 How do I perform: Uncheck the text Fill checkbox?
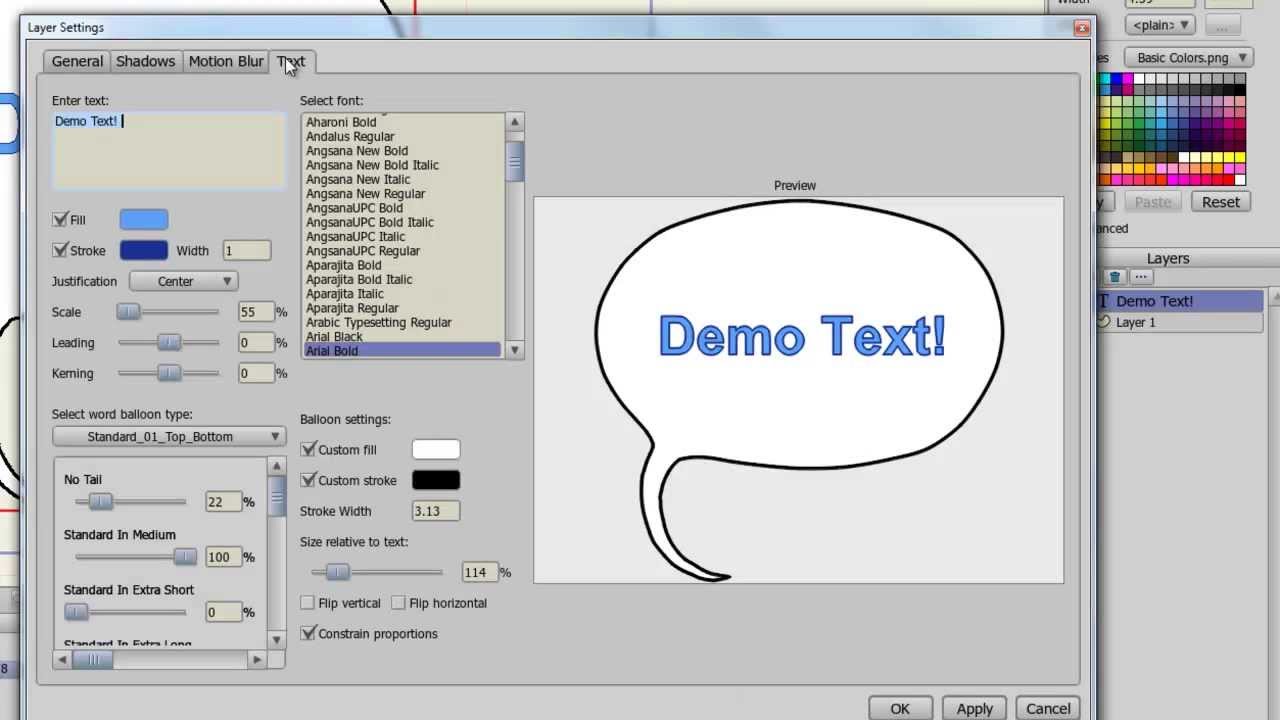[61, 220]
